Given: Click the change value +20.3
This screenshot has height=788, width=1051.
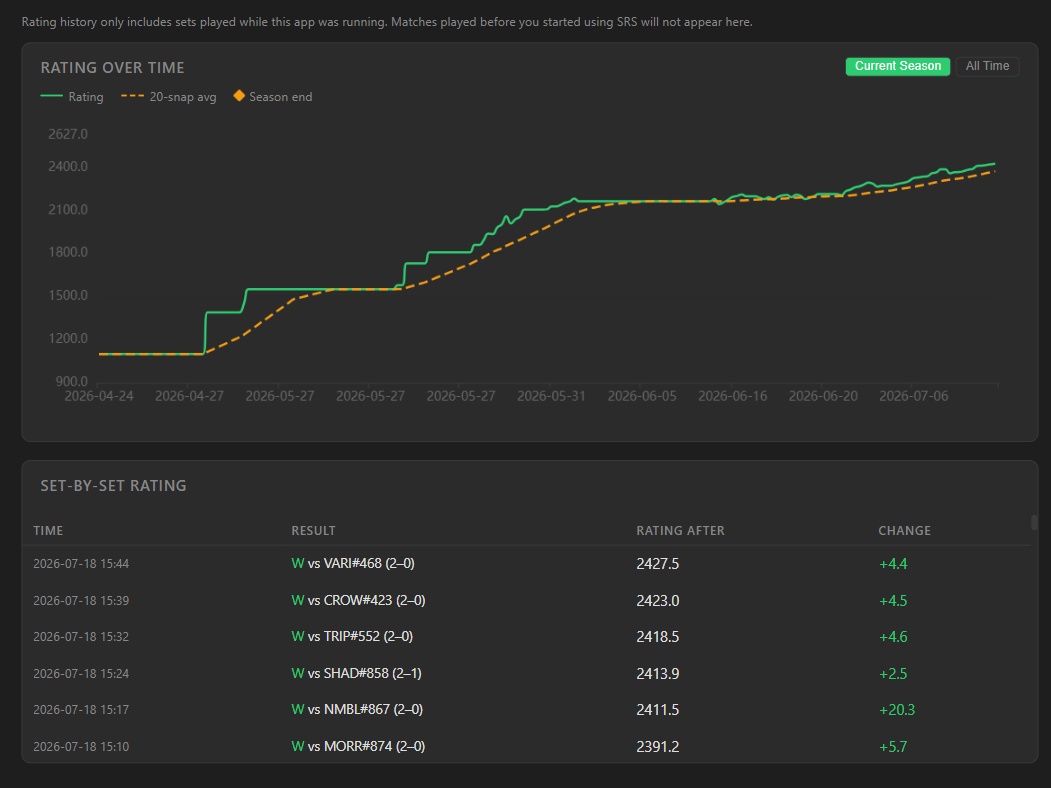Looking at the screenshot, I should point(897,710).
